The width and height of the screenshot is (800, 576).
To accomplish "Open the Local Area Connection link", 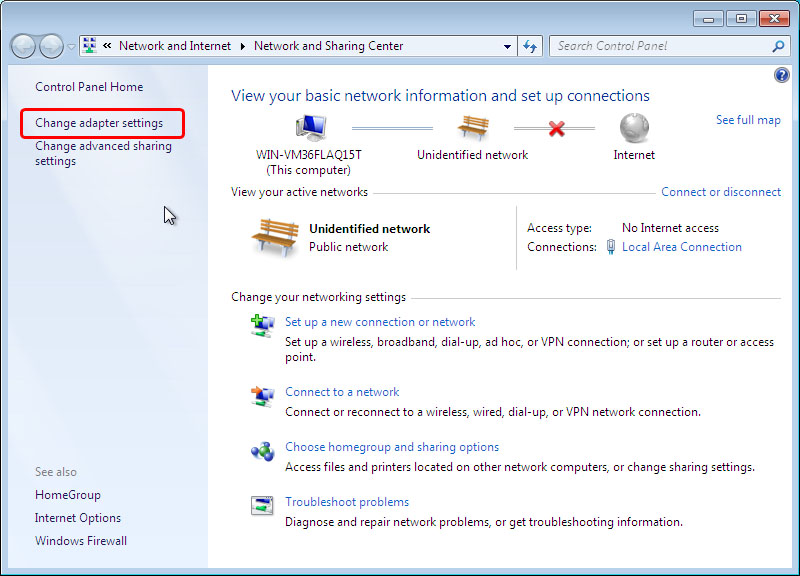I will point(682,247).
